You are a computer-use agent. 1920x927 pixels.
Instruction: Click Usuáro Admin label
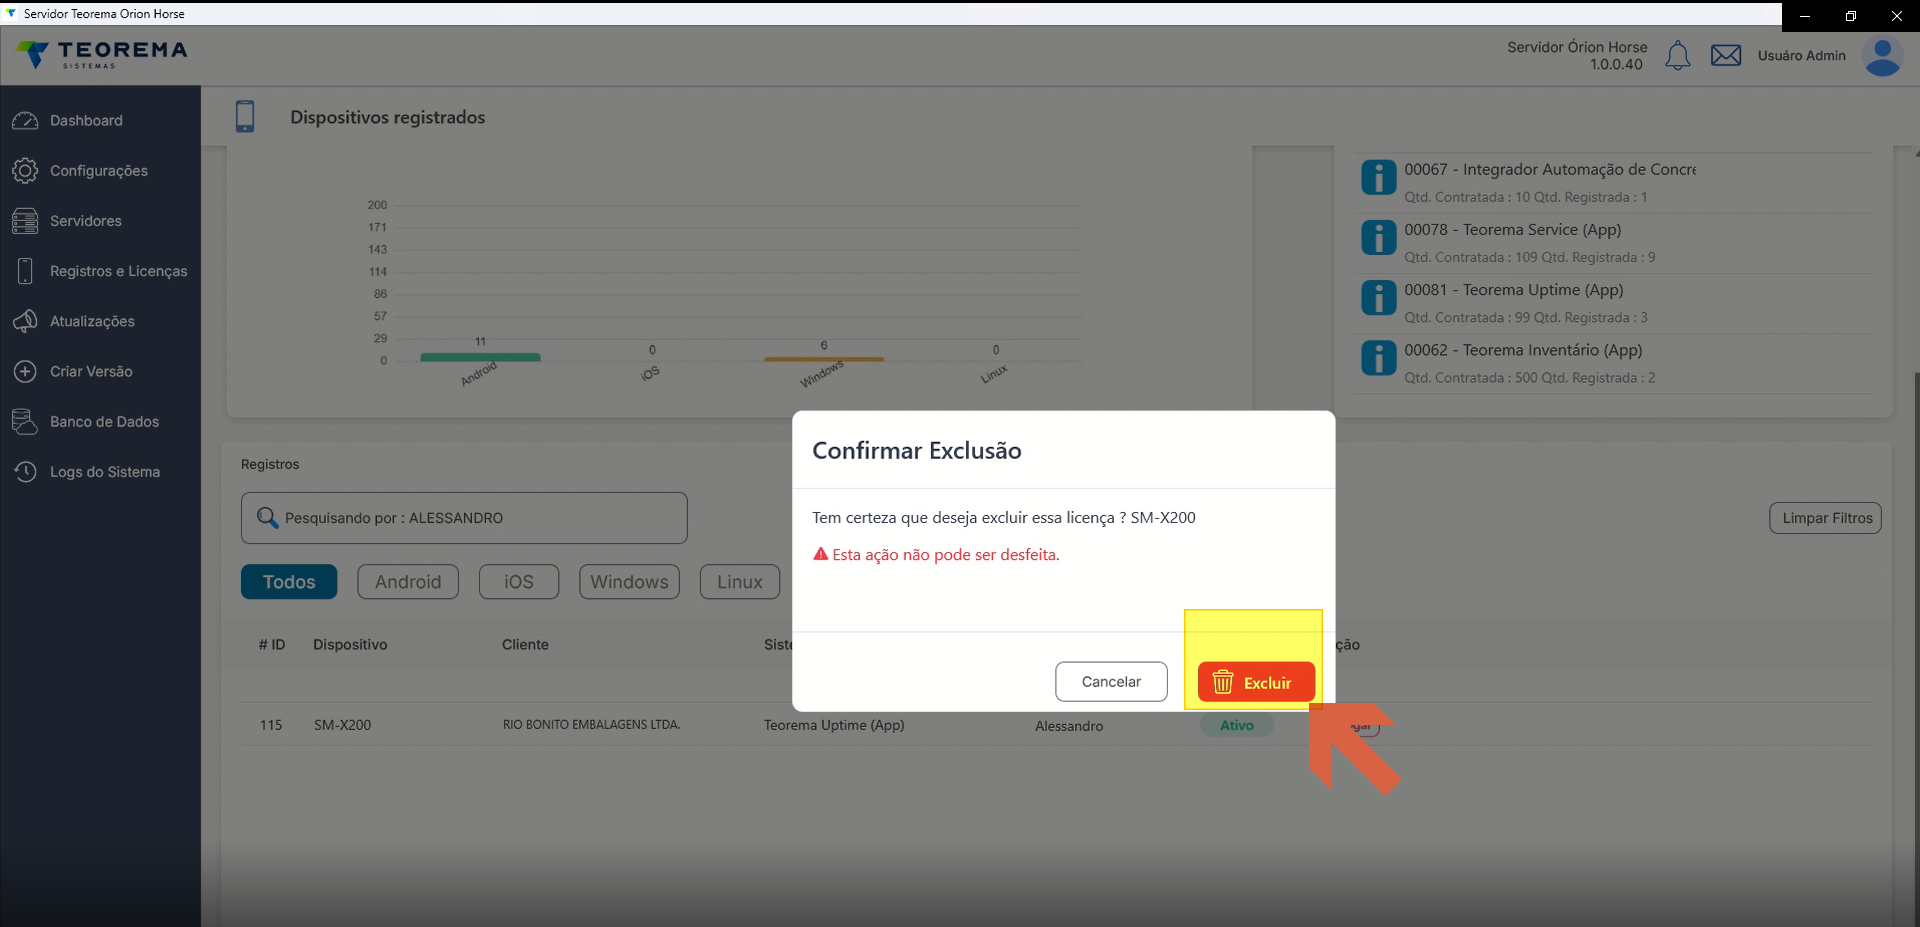click(x=1802, y=56)
